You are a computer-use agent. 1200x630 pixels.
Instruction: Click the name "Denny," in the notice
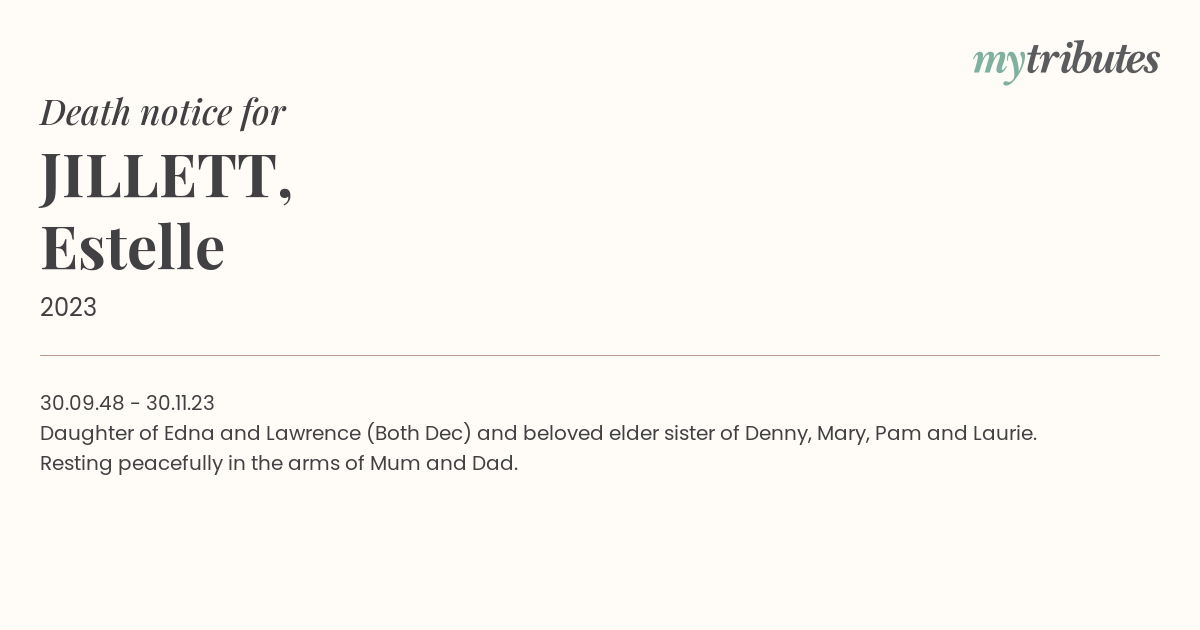(x=778, y=433)
